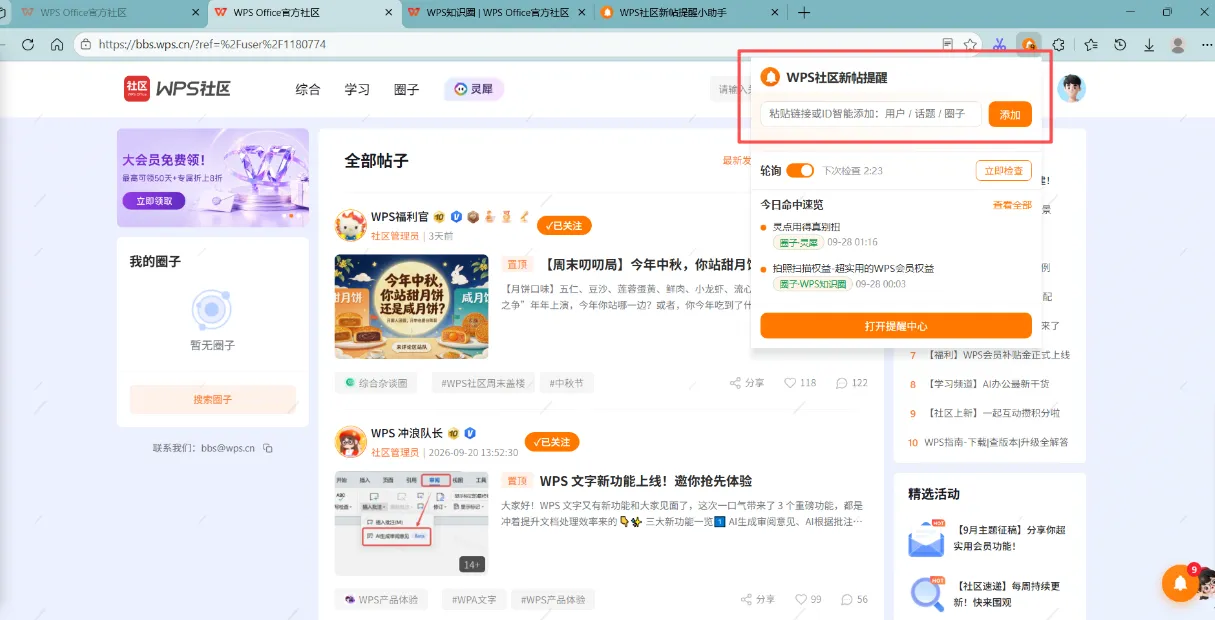This screenshot has width=1215, height=620.
Task: Click the user avatar in page header
Action: [x=1072, y=88]
